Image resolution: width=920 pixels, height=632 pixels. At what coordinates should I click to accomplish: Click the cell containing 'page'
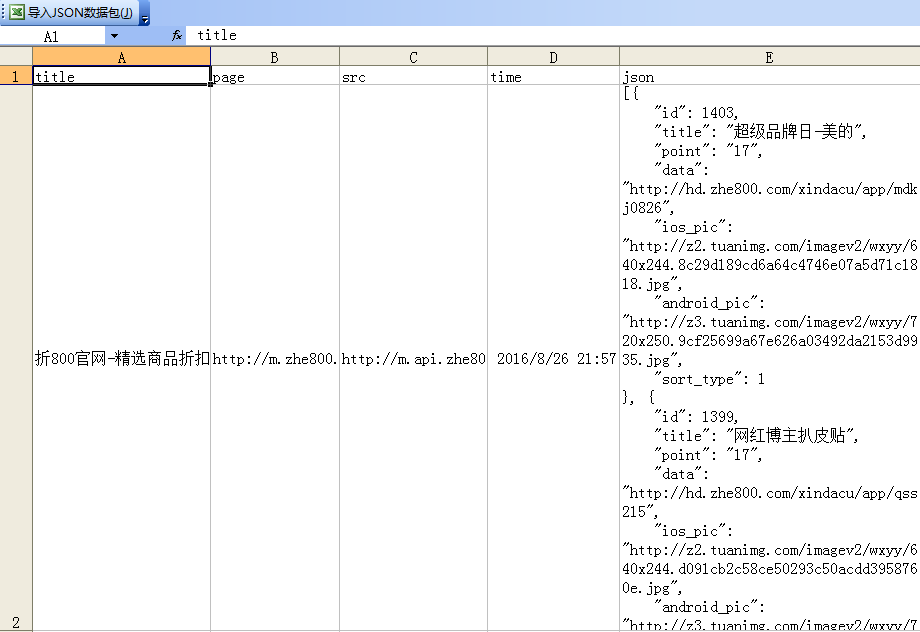point(274,77)
